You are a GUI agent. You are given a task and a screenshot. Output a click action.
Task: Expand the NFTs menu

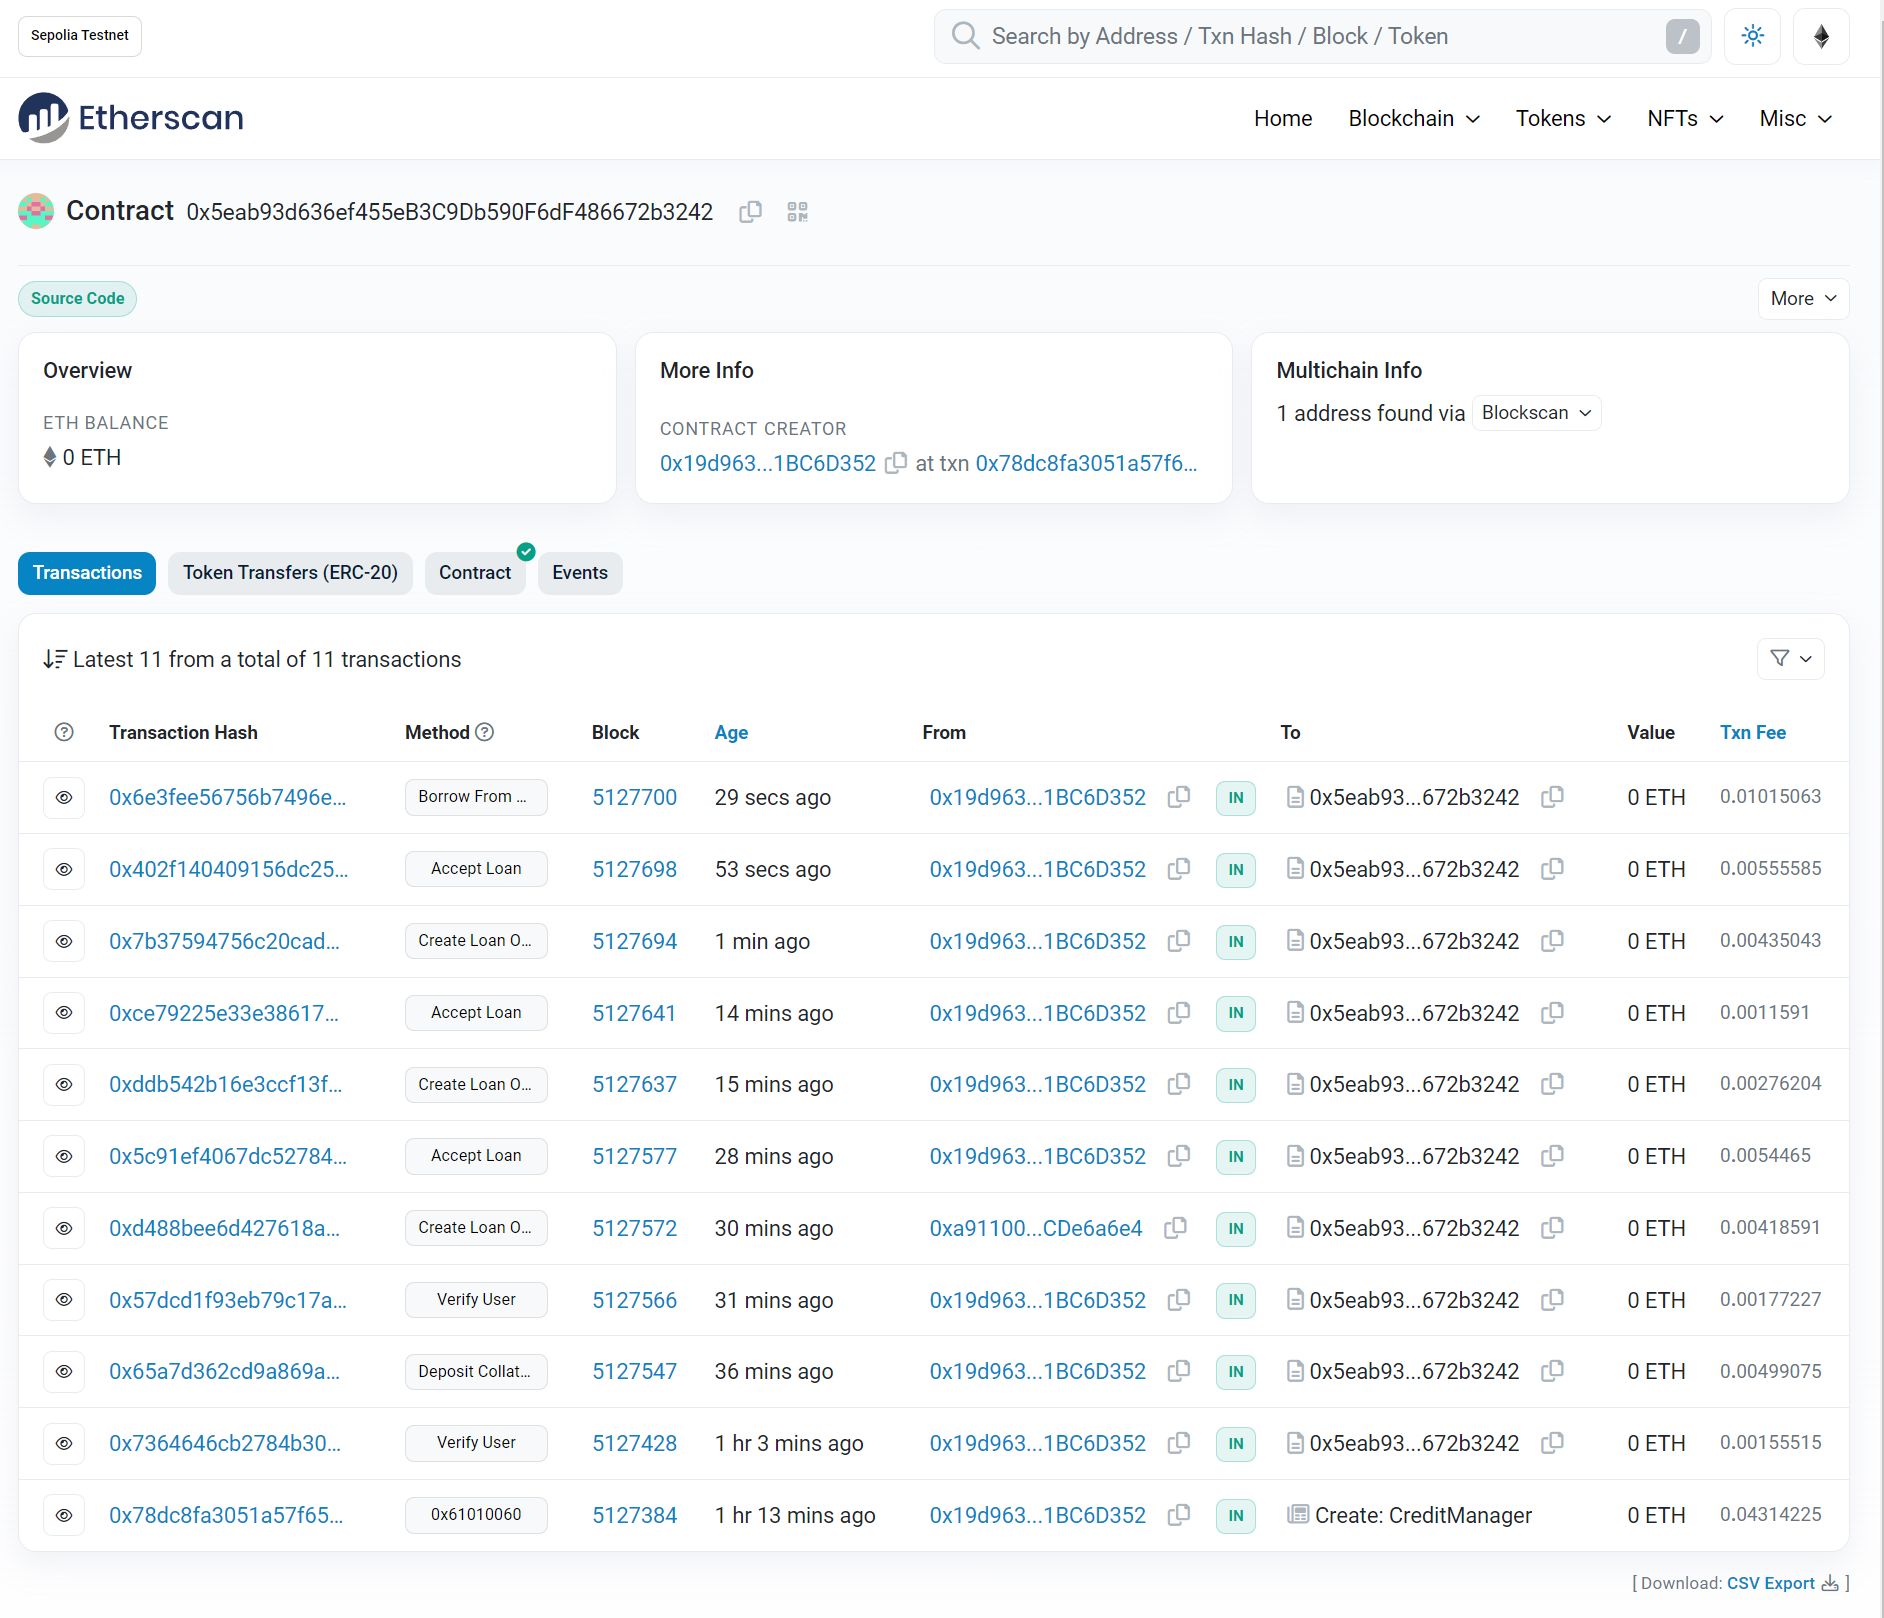pos(1685,118)
